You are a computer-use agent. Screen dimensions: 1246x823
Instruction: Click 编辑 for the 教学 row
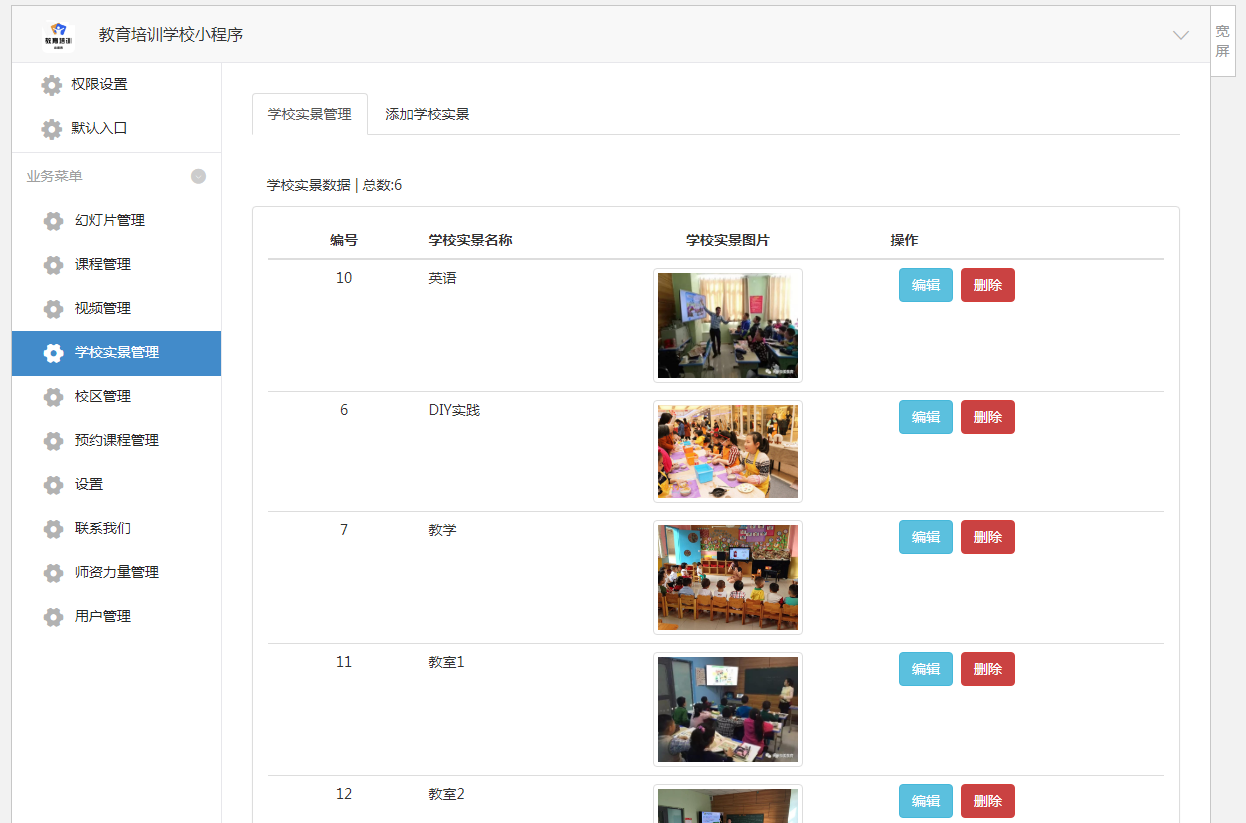(926, 537)
